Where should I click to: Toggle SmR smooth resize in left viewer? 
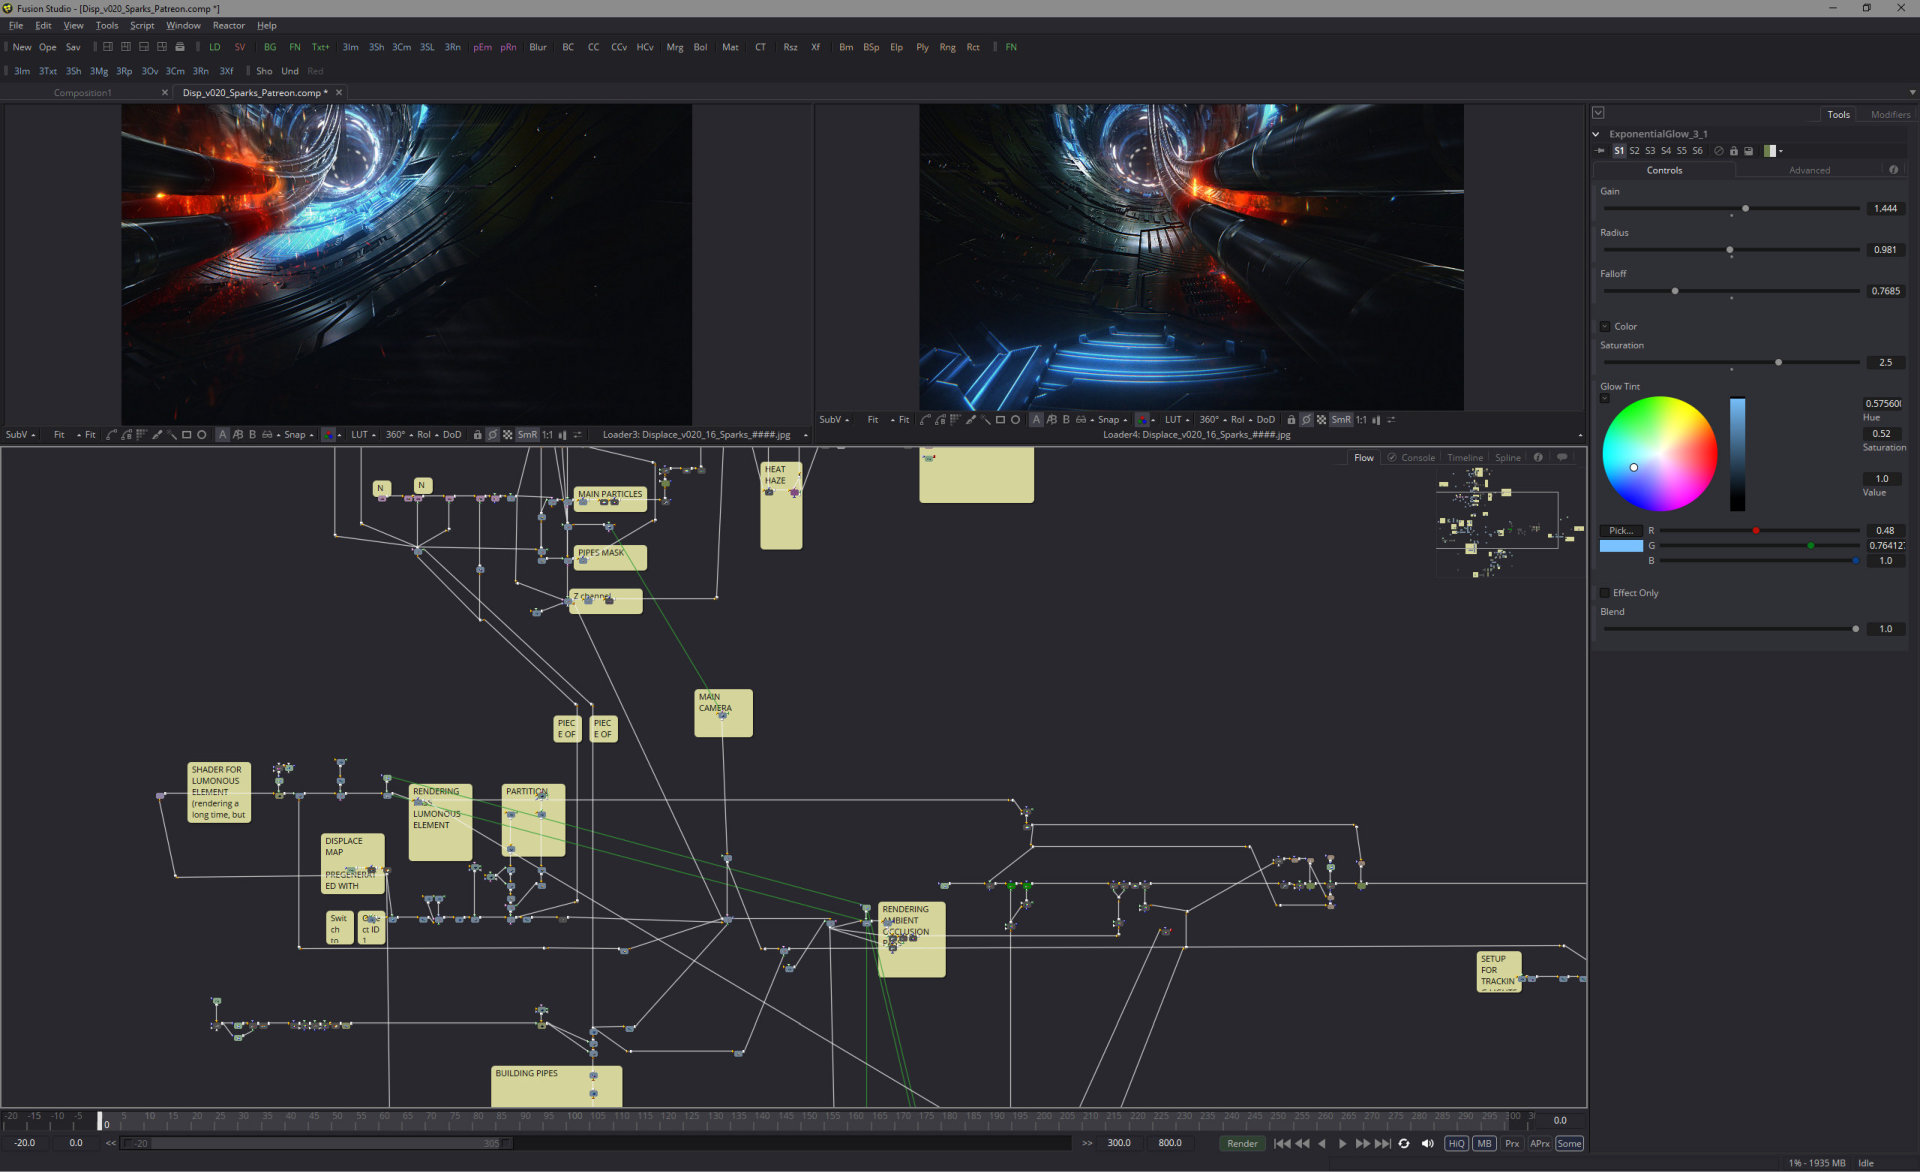pyautogui.click(x=527, y=435)
